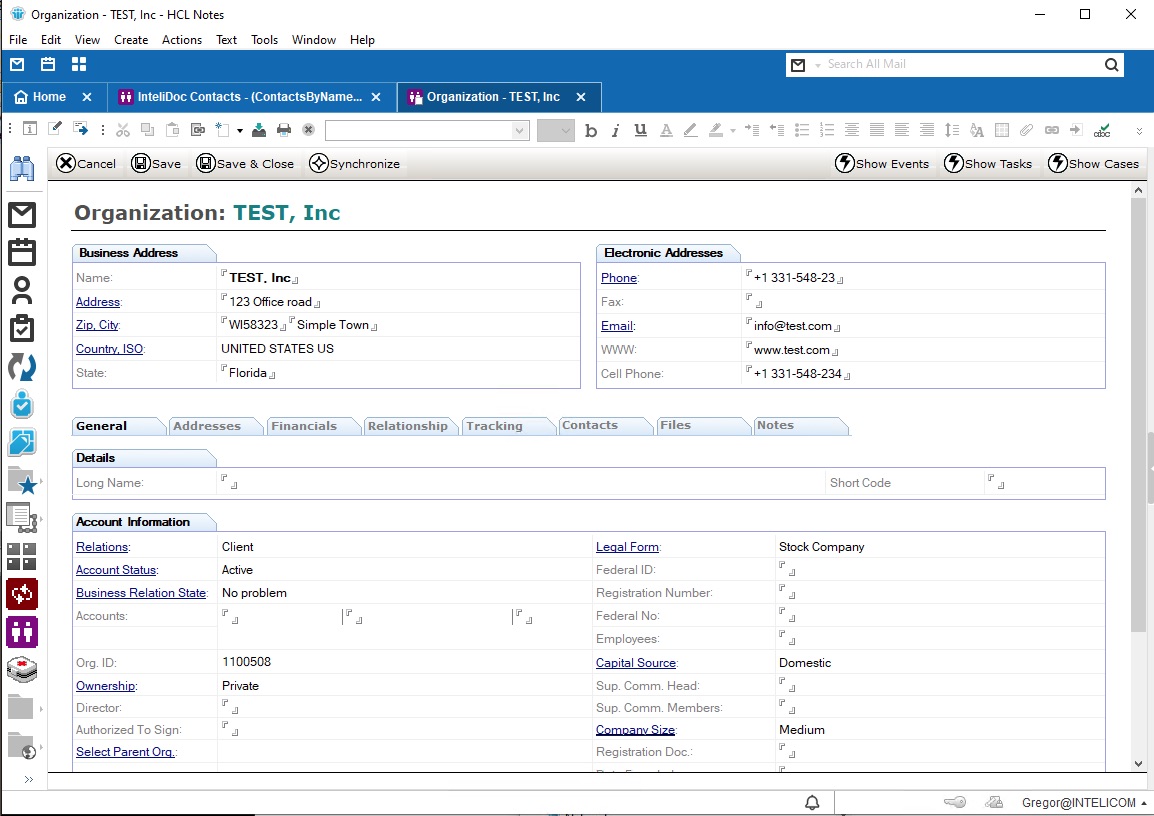Image resolution: width=1154 pixels, height=816 pixels.
Task: Click the Show Events button
Action: point(882,163)
